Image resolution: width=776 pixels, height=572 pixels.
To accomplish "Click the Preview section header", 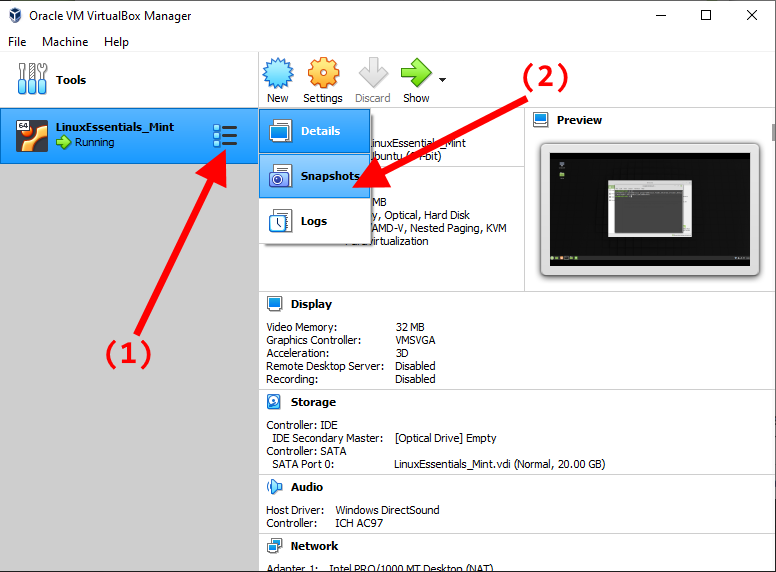I will point(579,120).
